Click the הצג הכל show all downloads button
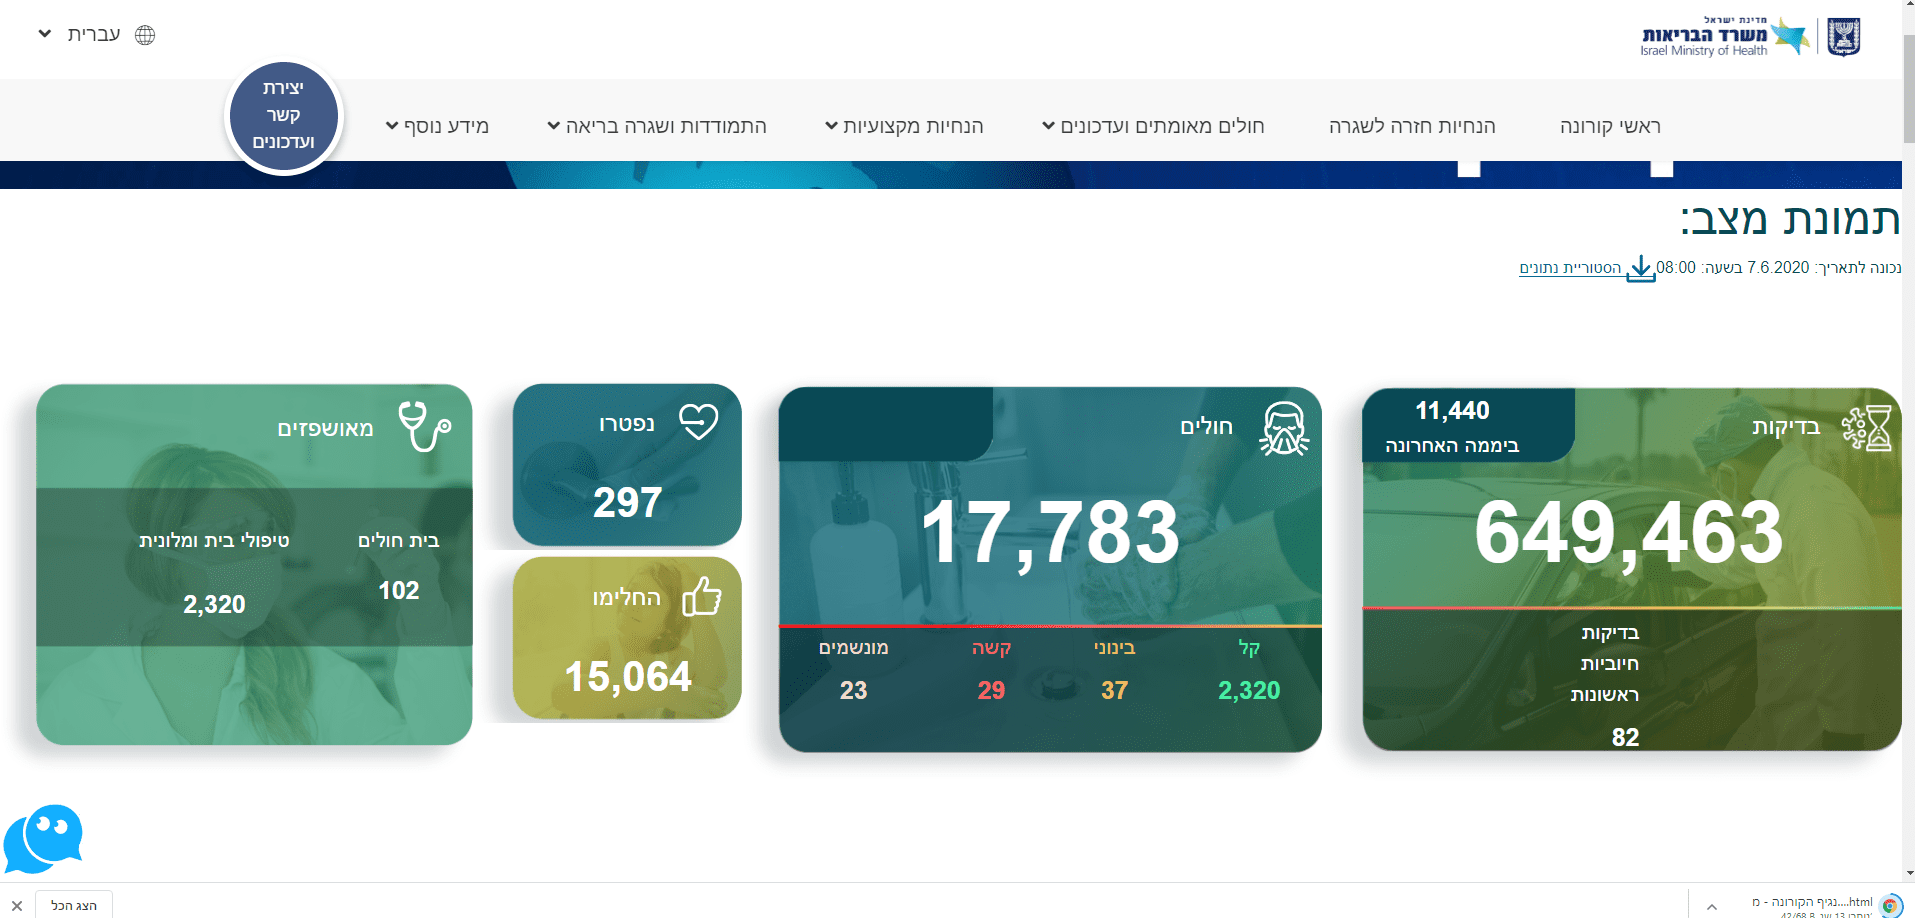 coord(74,905)
